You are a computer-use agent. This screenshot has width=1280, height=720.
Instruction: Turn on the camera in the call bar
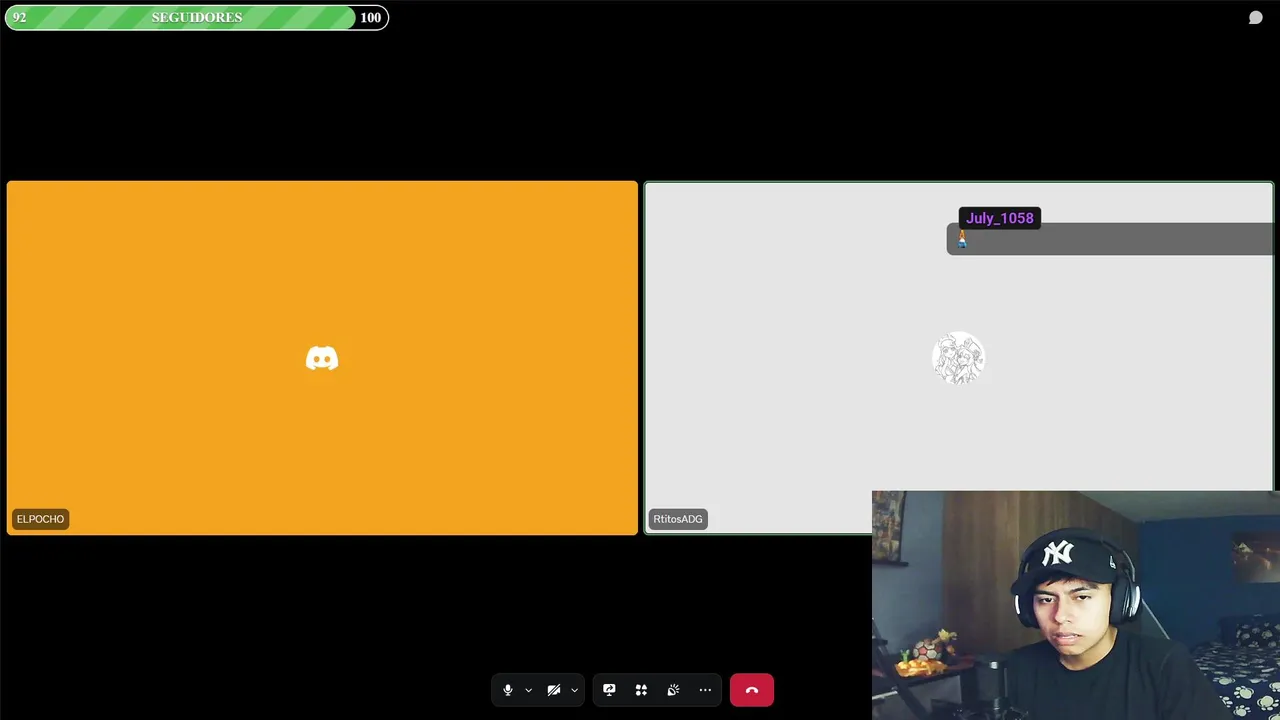(553, 690)
